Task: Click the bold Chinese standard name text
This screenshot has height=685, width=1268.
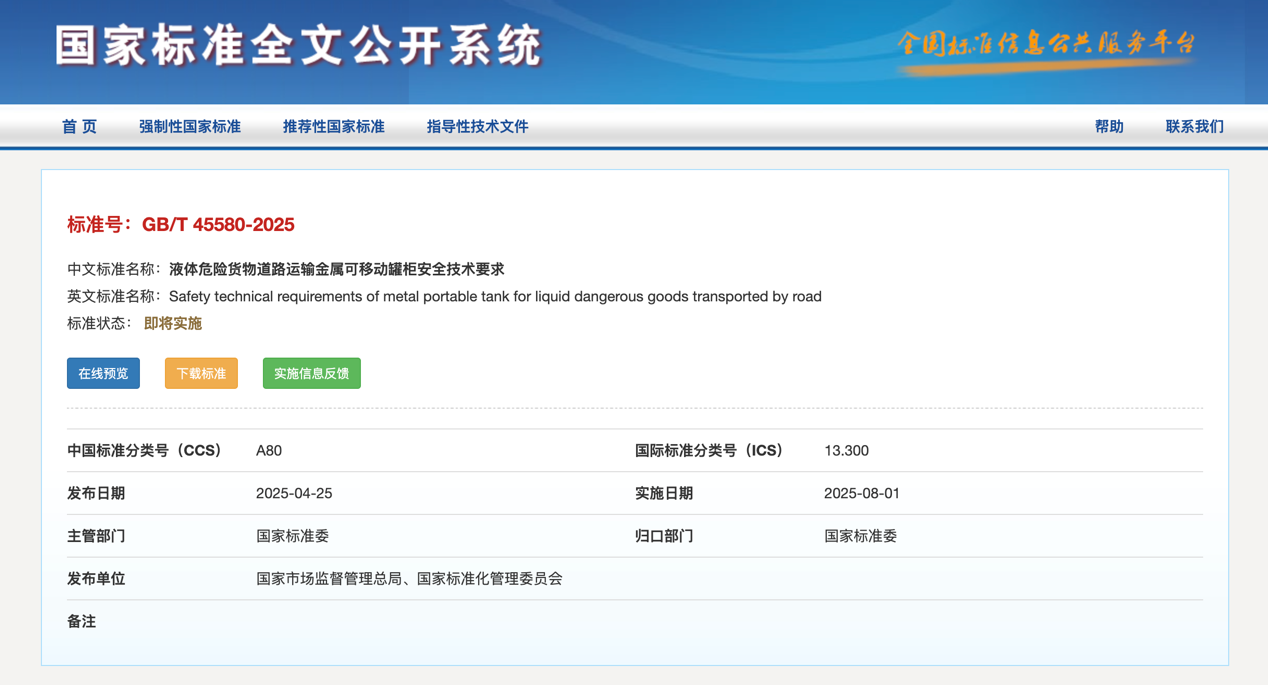Action: click(x=336, y=269)
